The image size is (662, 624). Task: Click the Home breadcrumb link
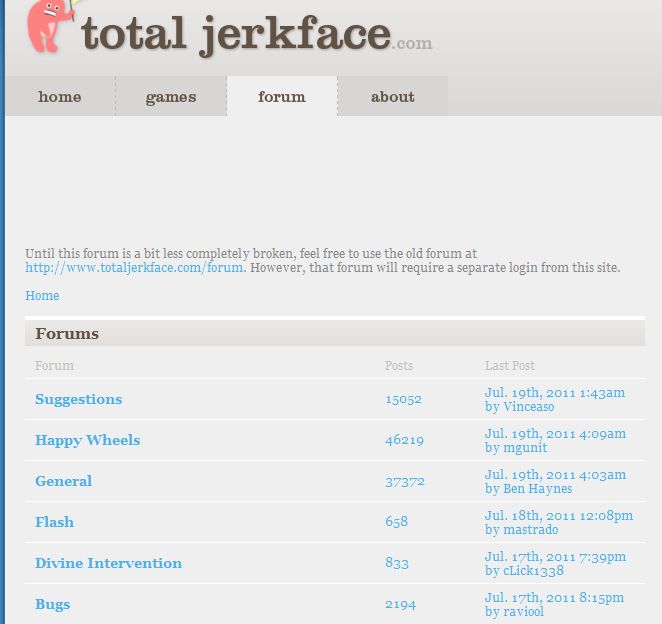42,296
